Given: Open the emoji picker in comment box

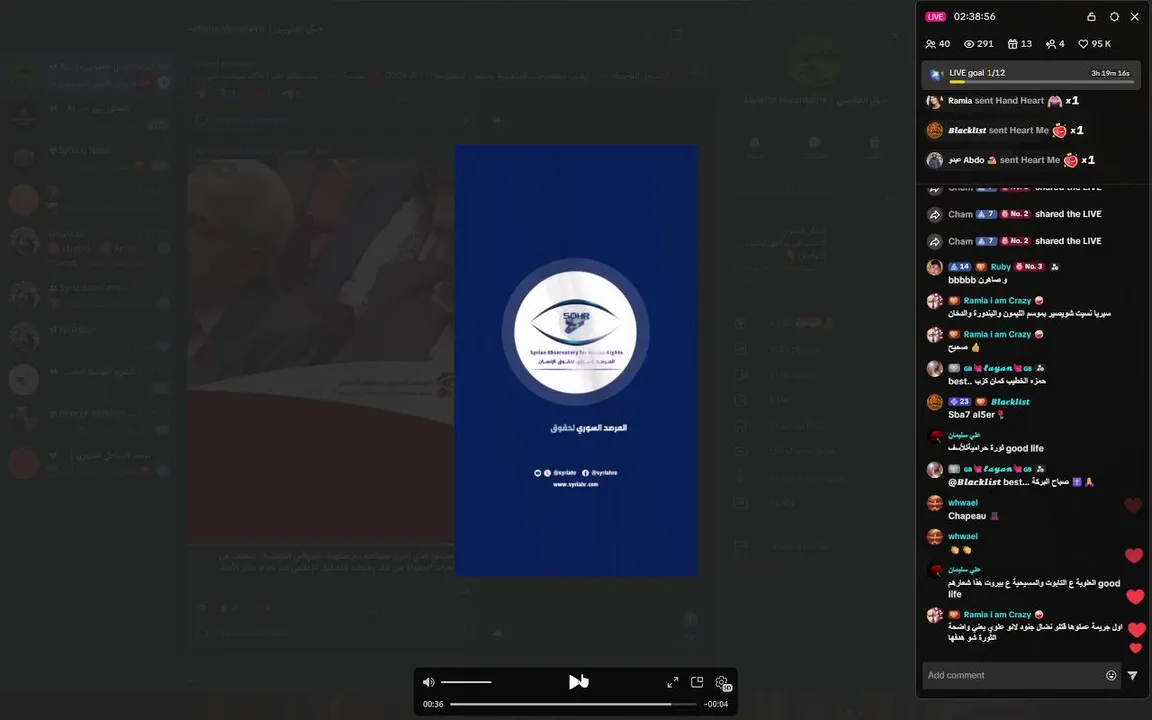Looking at the screenshot, I should coord(1111,675).
